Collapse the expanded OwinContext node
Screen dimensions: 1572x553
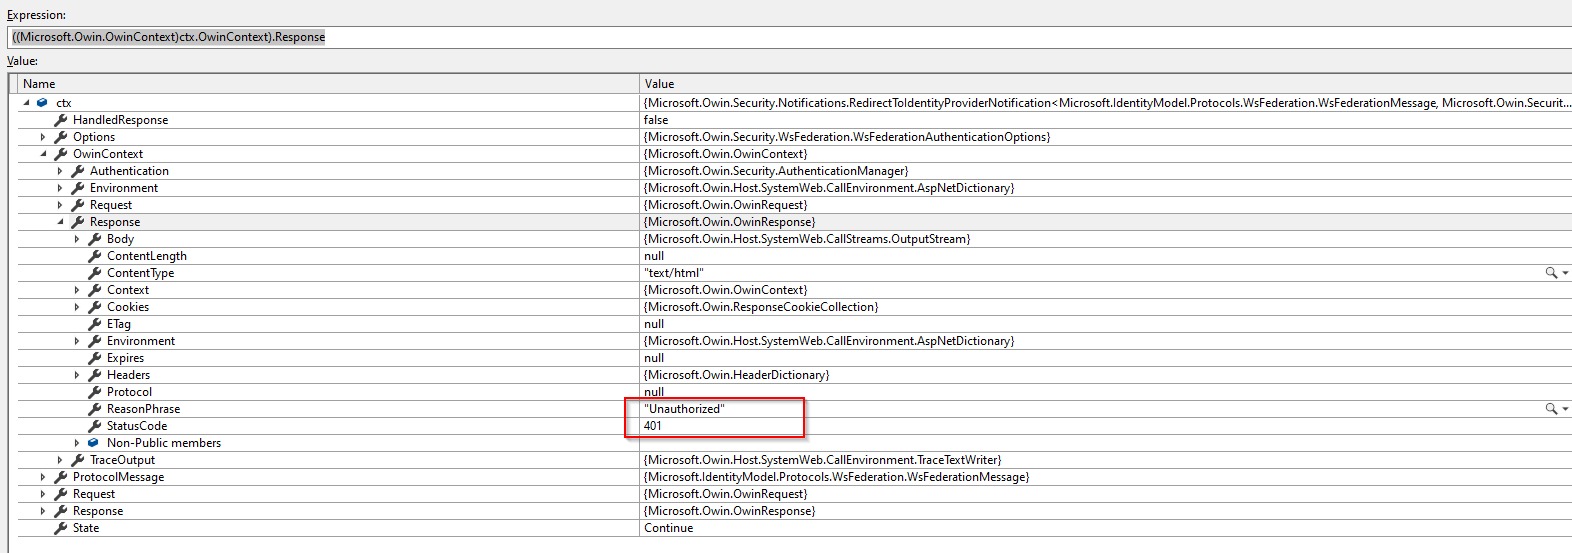(x=43, y=154)
